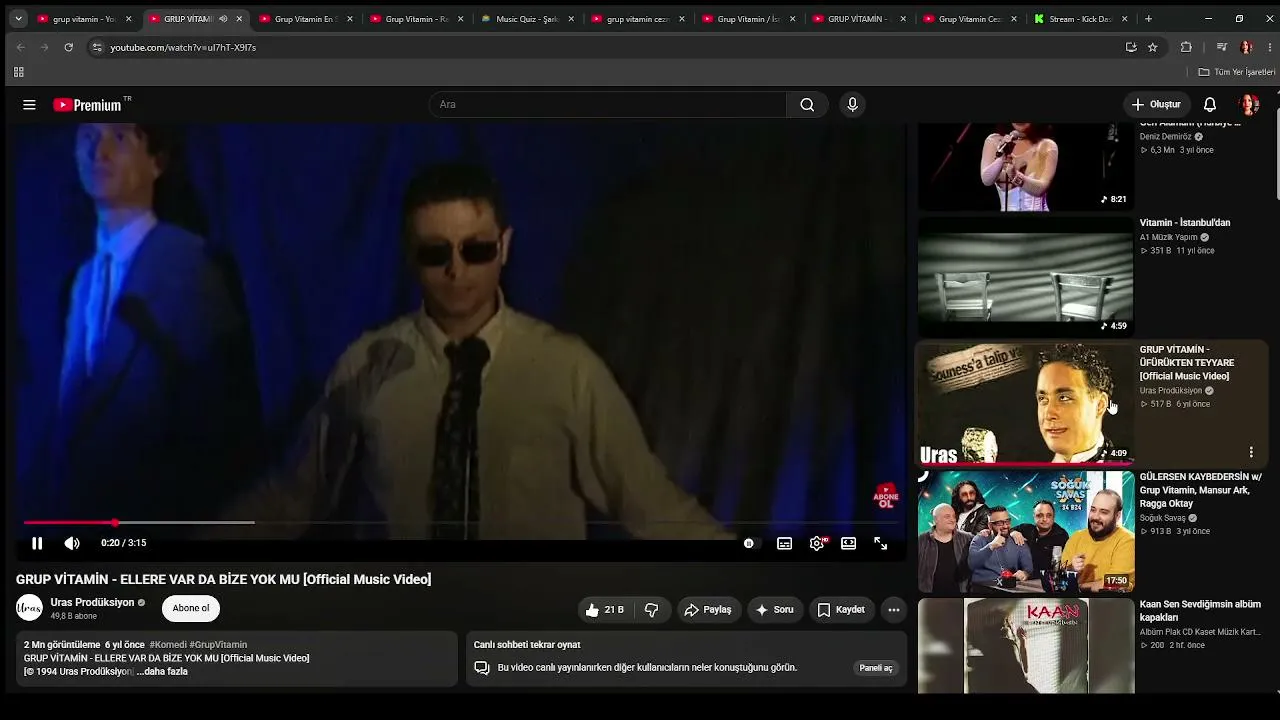
Task: Open a new browser tab
Action: (x=1148, y=19)
